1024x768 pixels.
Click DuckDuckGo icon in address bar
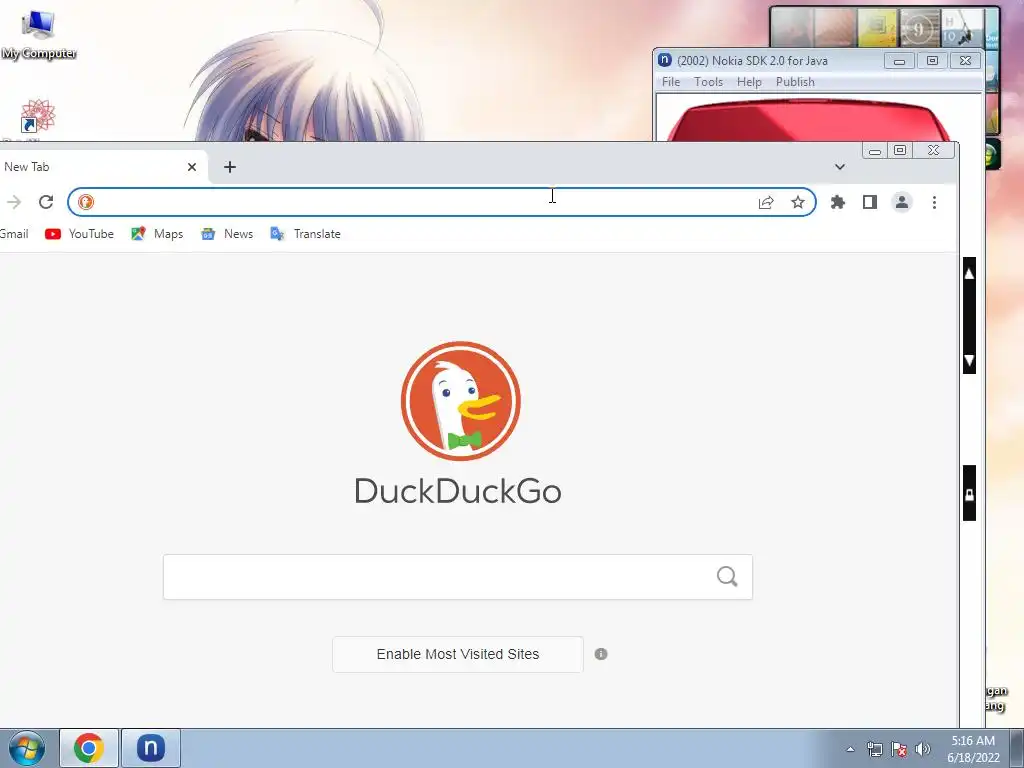tap(86, 202)
